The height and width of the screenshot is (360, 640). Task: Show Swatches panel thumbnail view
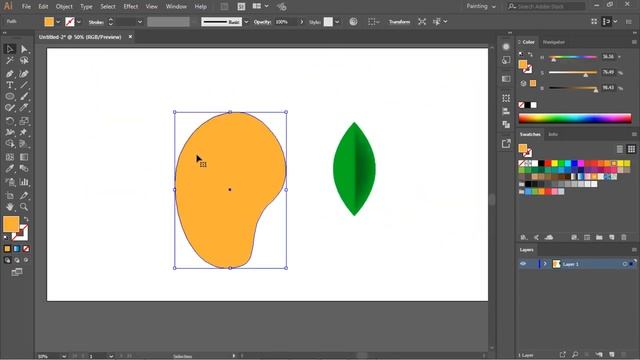tap(631, 149)
